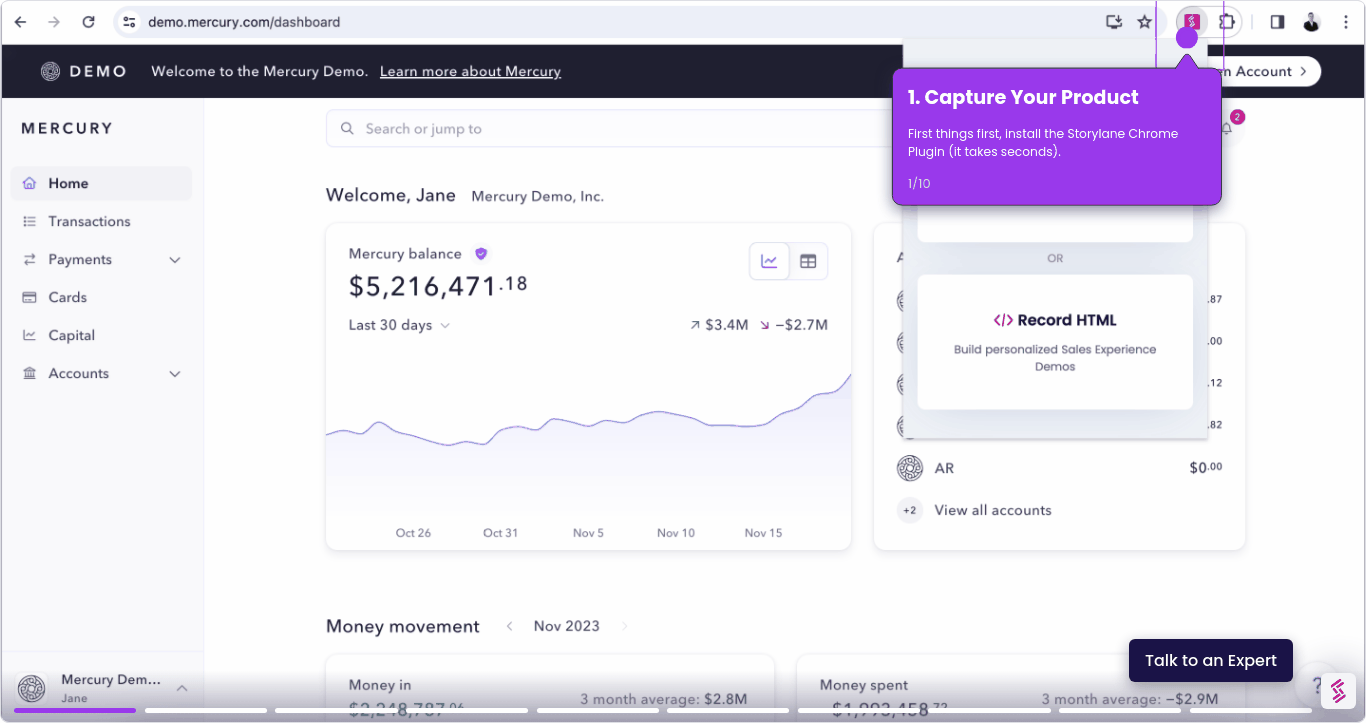The height and width of the screenshot is (723, 1366).
Task: Select the Record HTML option card
Action: (1055, 342)
